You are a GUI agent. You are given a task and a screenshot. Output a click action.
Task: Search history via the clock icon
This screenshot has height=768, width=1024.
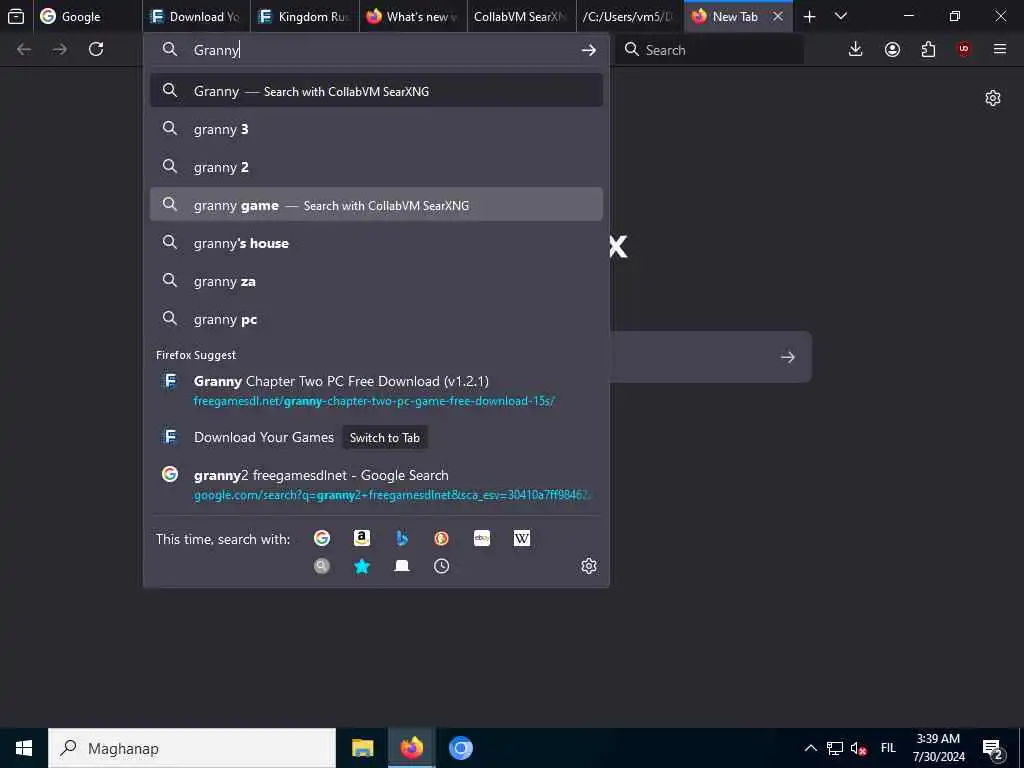tap(441, 566)
